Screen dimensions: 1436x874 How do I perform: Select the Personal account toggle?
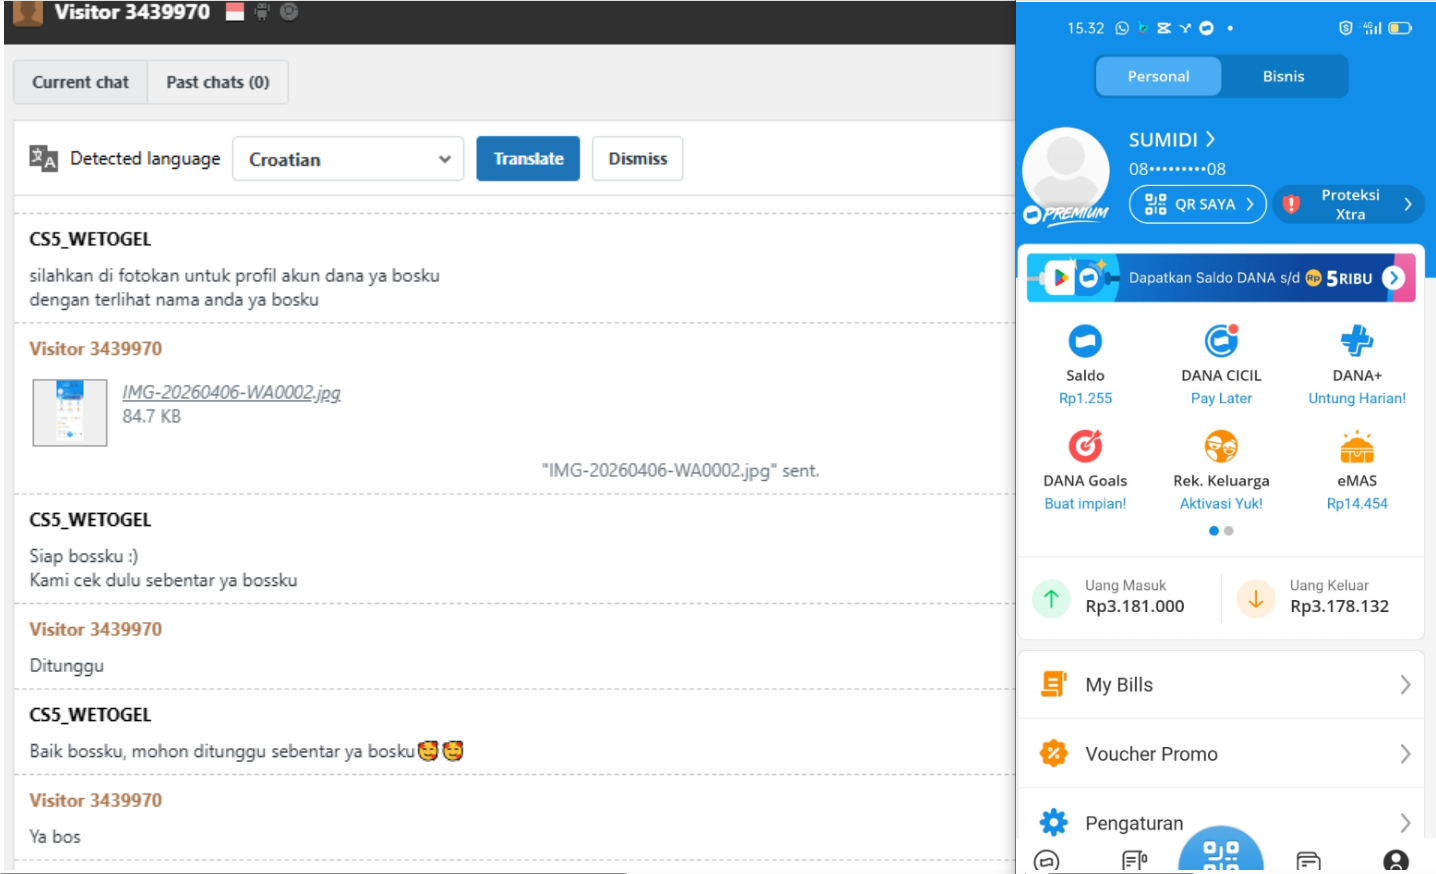pyautogui.click(x=1158, y=76)
